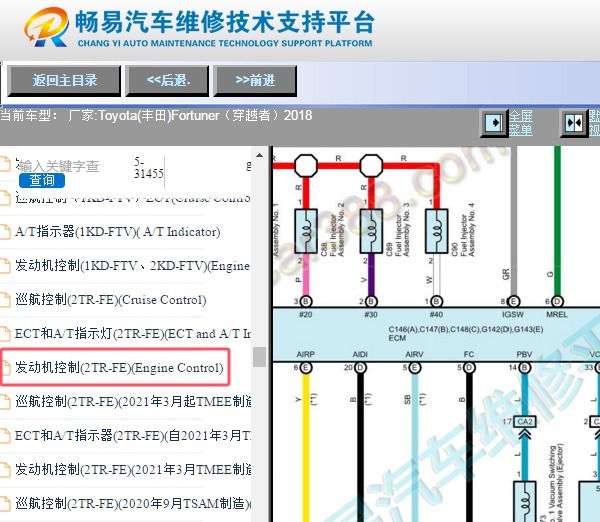Click document icon beside 巡航控制(2TR-FE)(2020年9月TSAM
The height and width of the screenshot is (522, 600).
point(5,503)
